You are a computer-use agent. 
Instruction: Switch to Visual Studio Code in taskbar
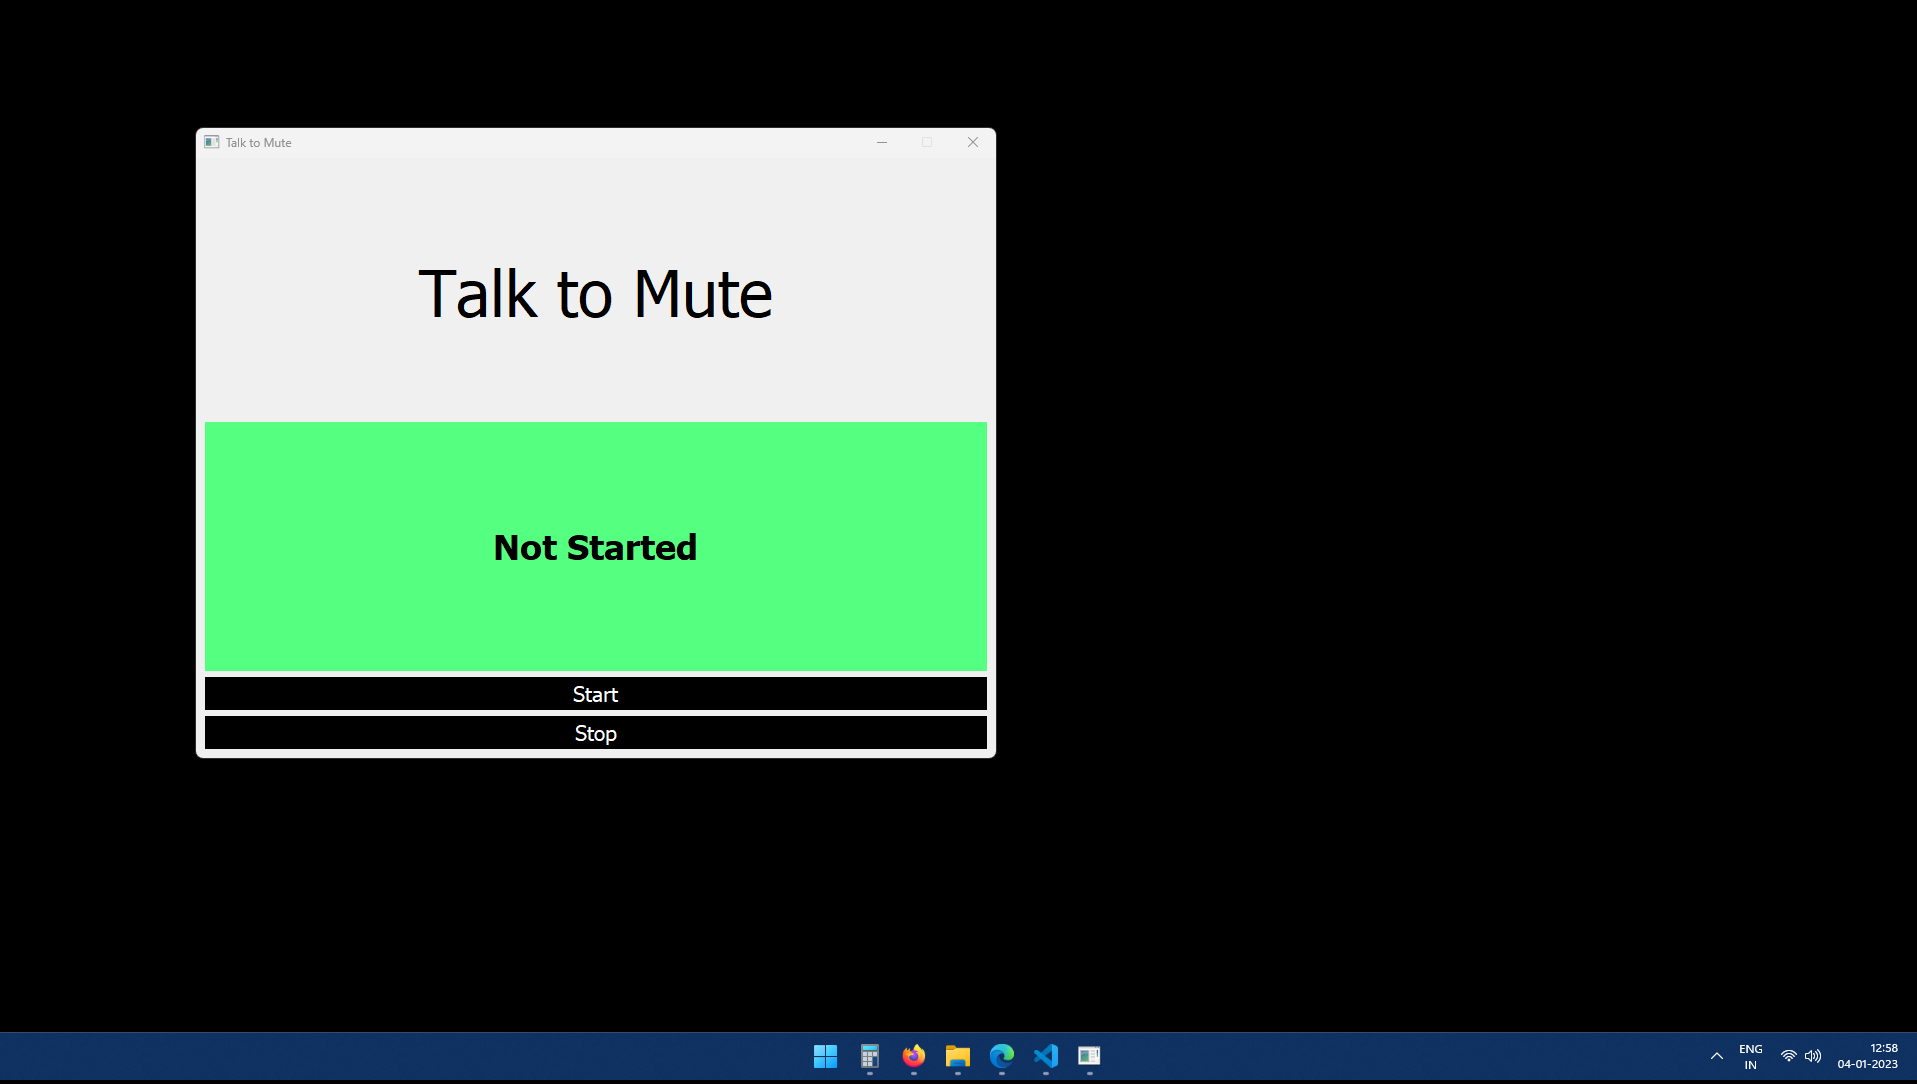tap(1045, 1056)
